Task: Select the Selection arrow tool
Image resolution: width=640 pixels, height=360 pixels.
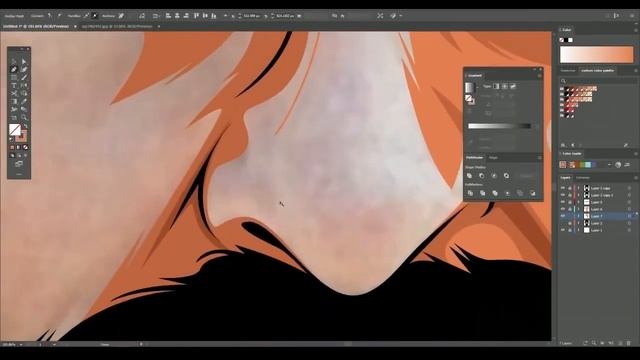Action: 14,61
